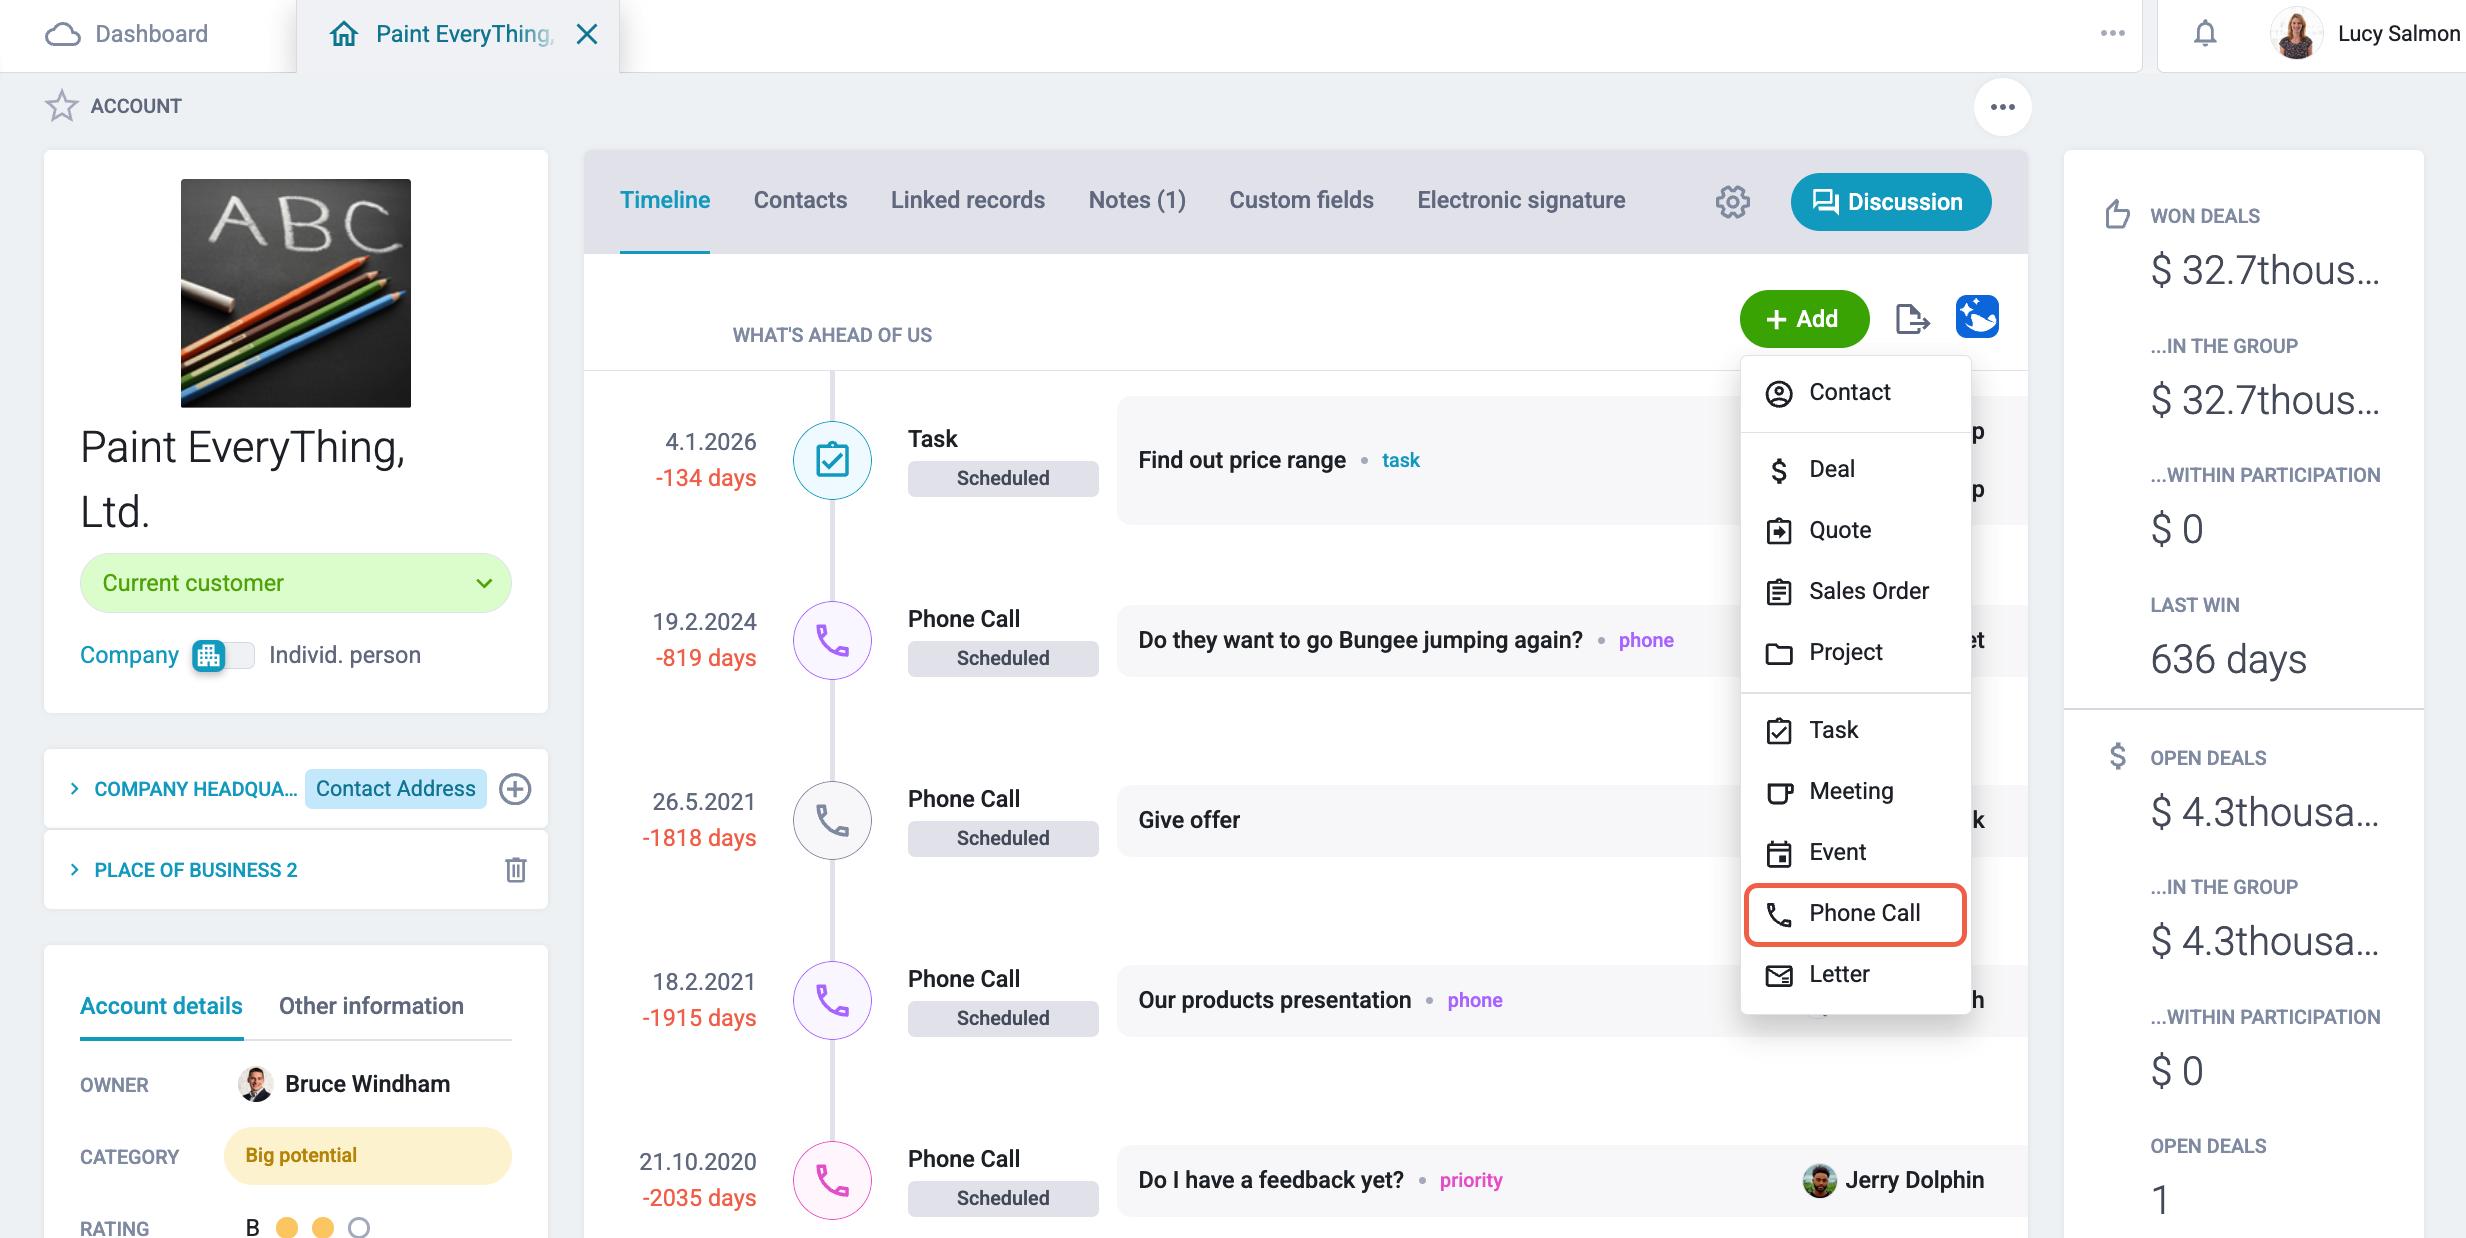Click the task checkmark timeline icon
Viewport: 2466px width, 1238px height.
click(832, 460)
